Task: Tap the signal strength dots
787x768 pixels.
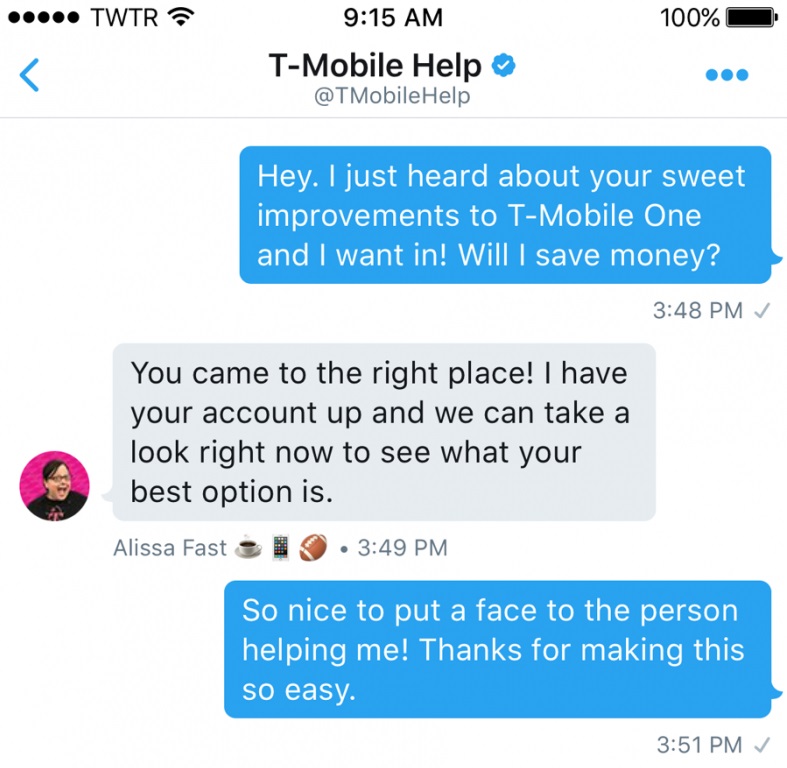Action: pos(44,18)
